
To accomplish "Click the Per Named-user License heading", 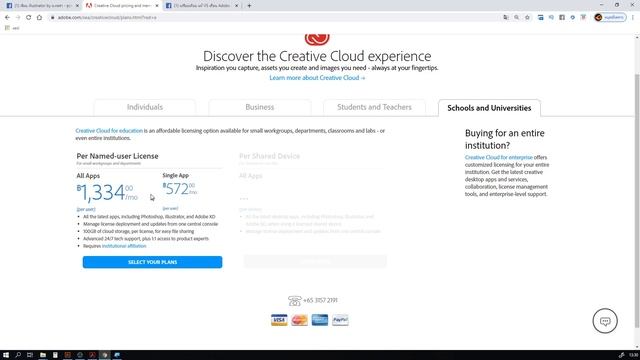I will click(118, 156).
